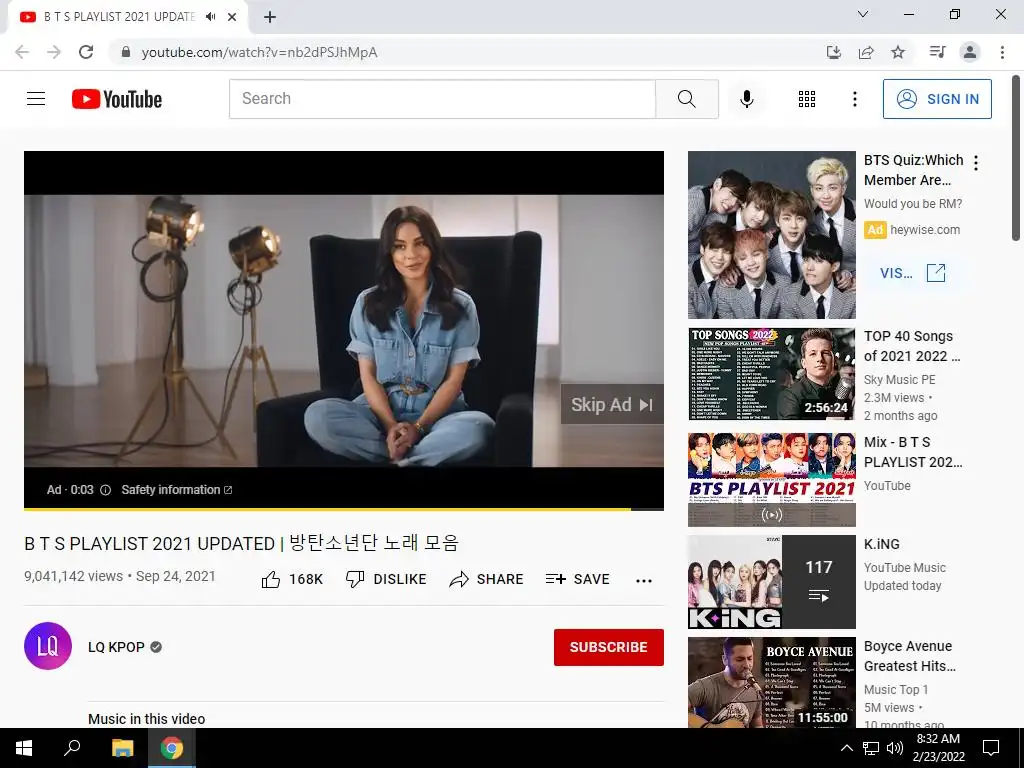Click the search magnifier button
1024x768 pixels.
(x=687, y=99)
